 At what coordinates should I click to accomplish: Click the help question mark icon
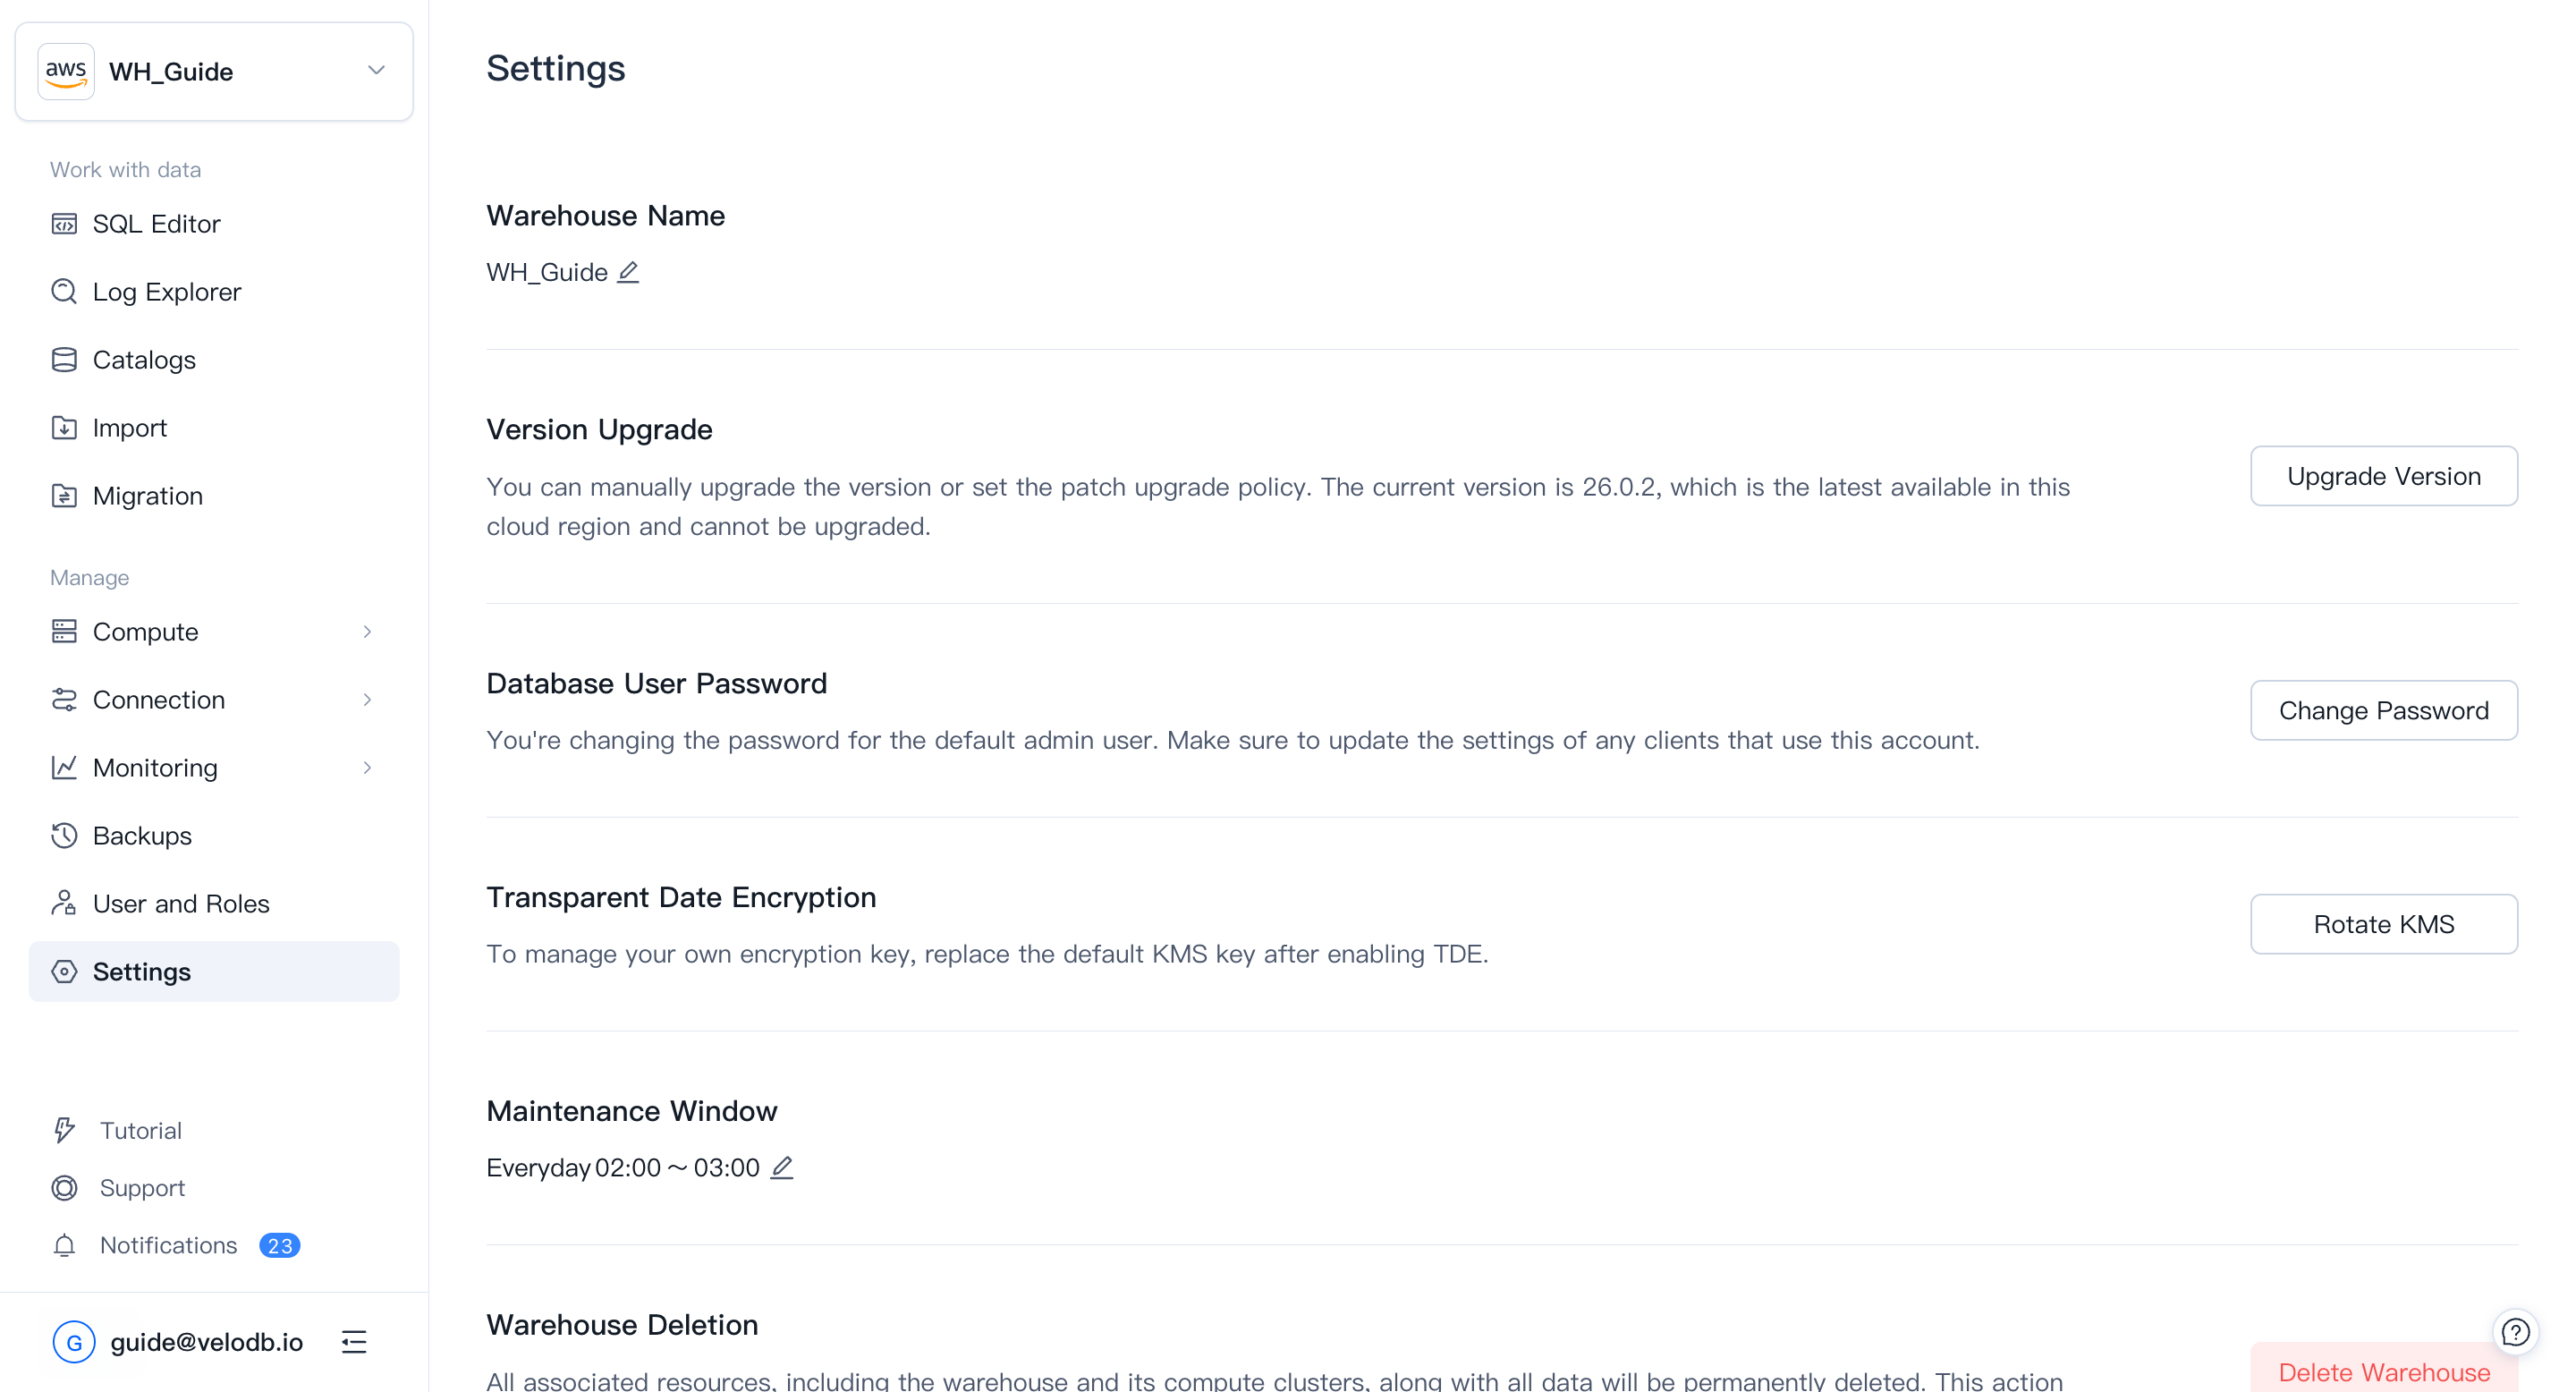[x=2515, y=1332]
